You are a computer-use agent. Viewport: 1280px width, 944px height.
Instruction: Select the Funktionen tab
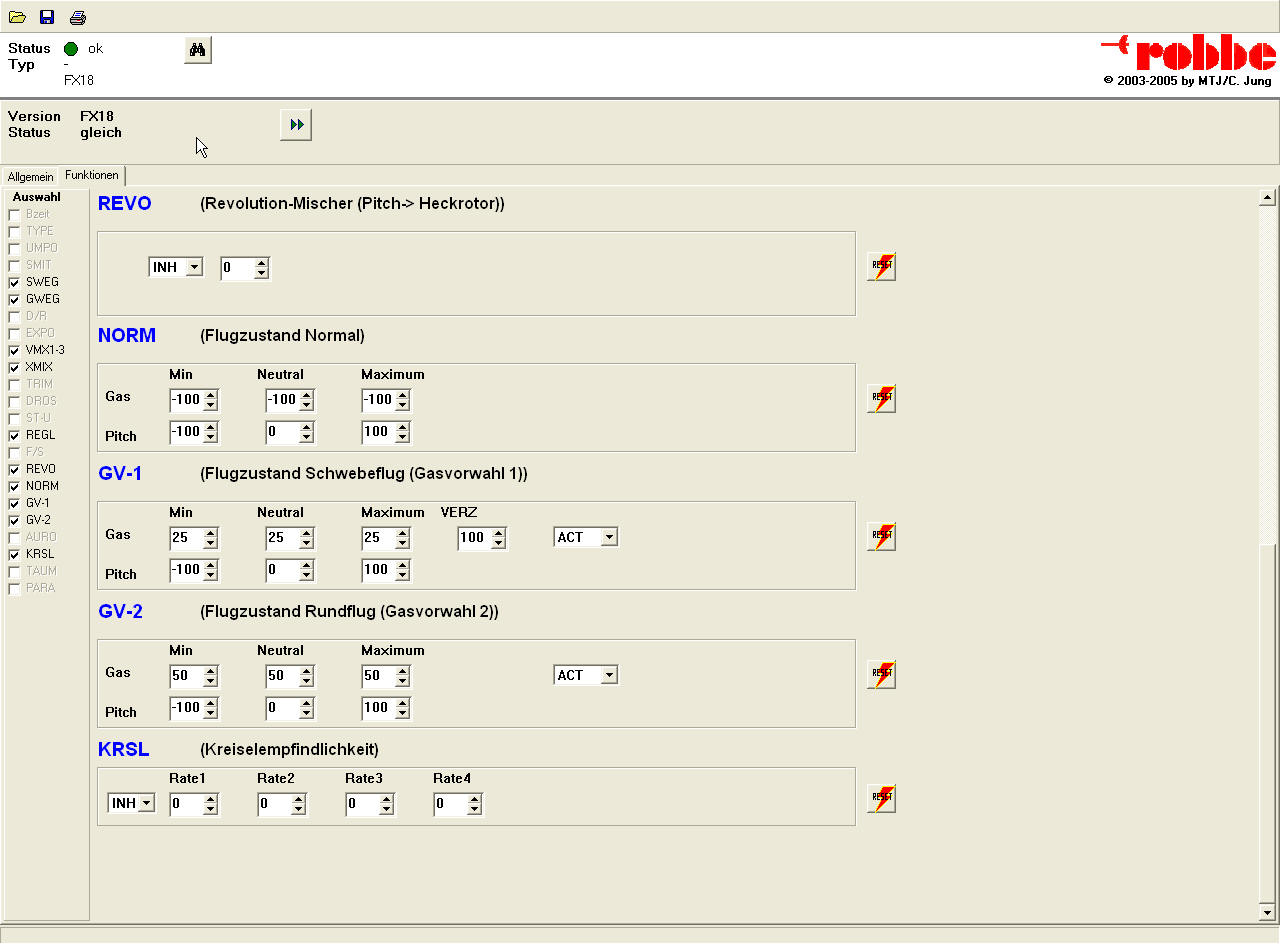pyautogui.click(x=91, y=175)
